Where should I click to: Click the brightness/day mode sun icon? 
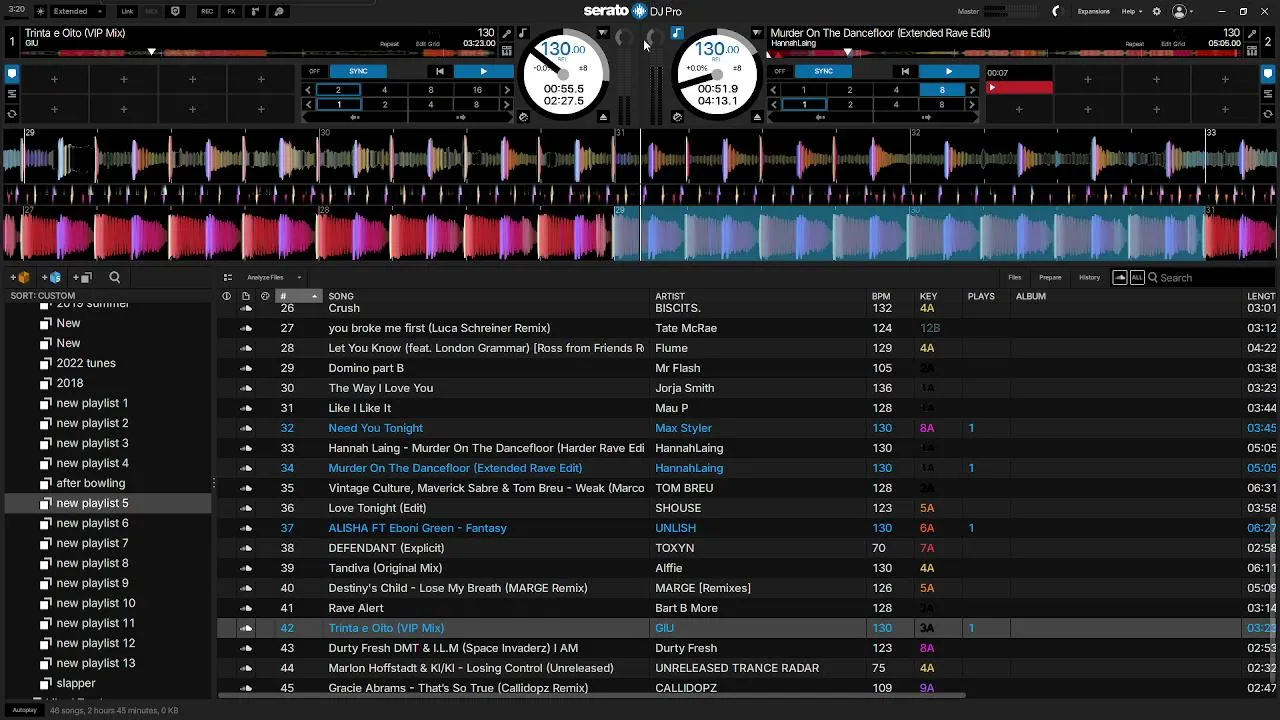40,11
